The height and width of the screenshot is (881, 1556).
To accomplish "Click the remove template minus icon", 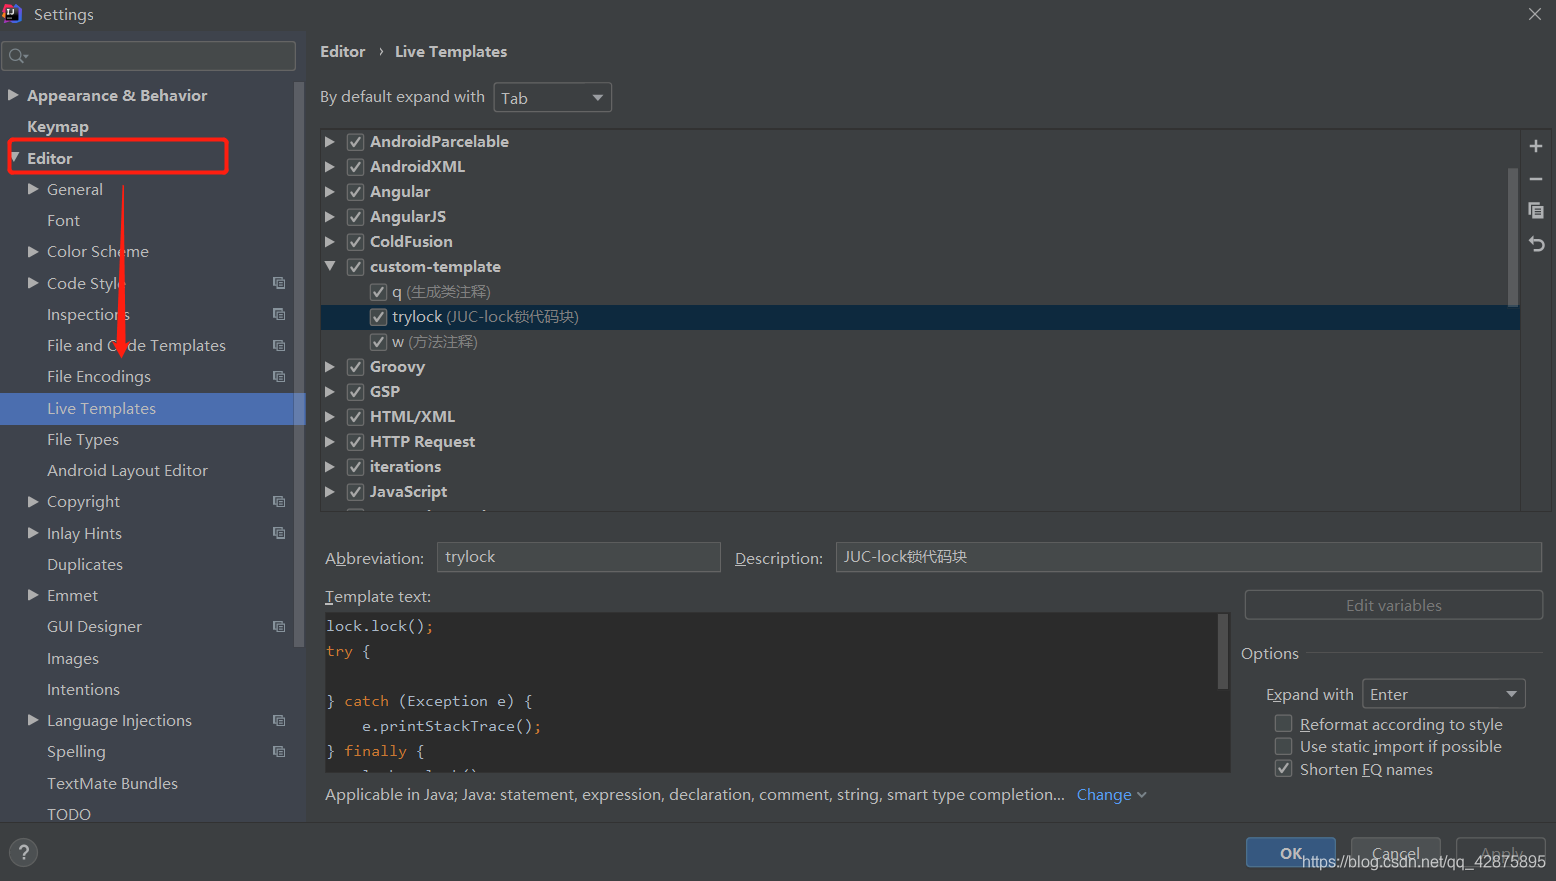I will pyautogui.click(x=1536, y=179).
